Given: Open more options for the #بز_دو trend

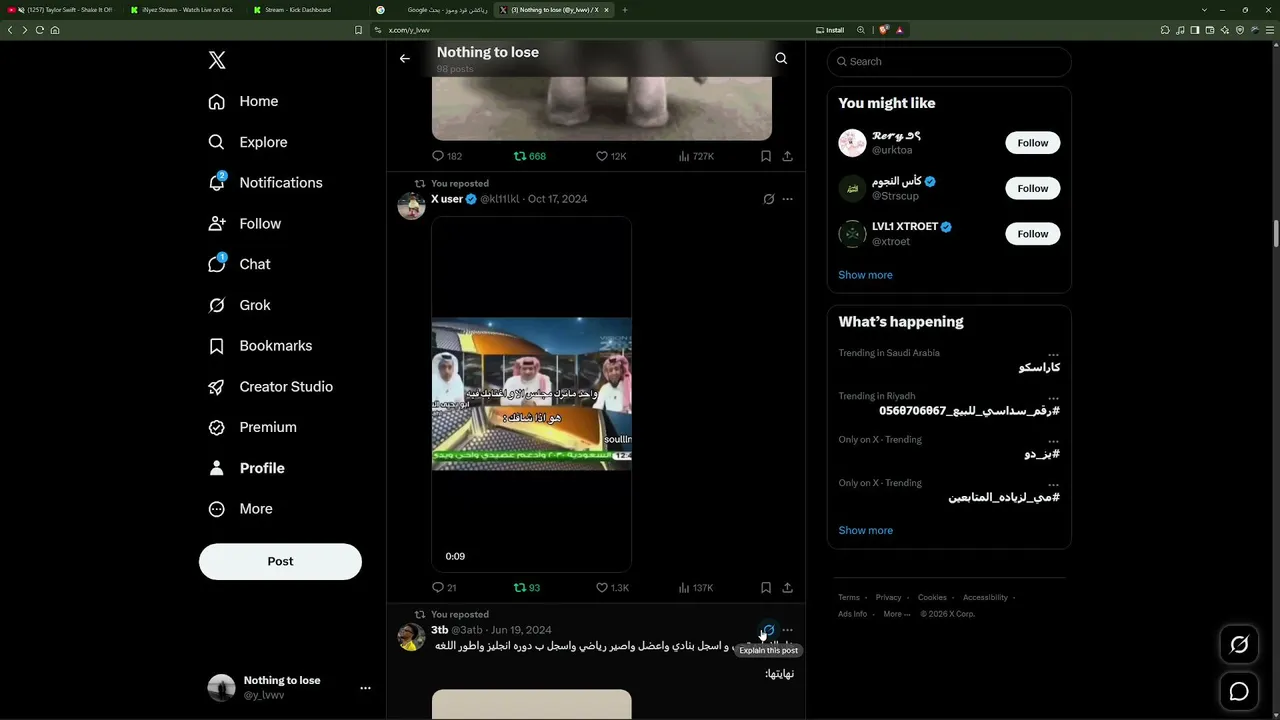Looking at the screenshot, I should point(1053,440).
